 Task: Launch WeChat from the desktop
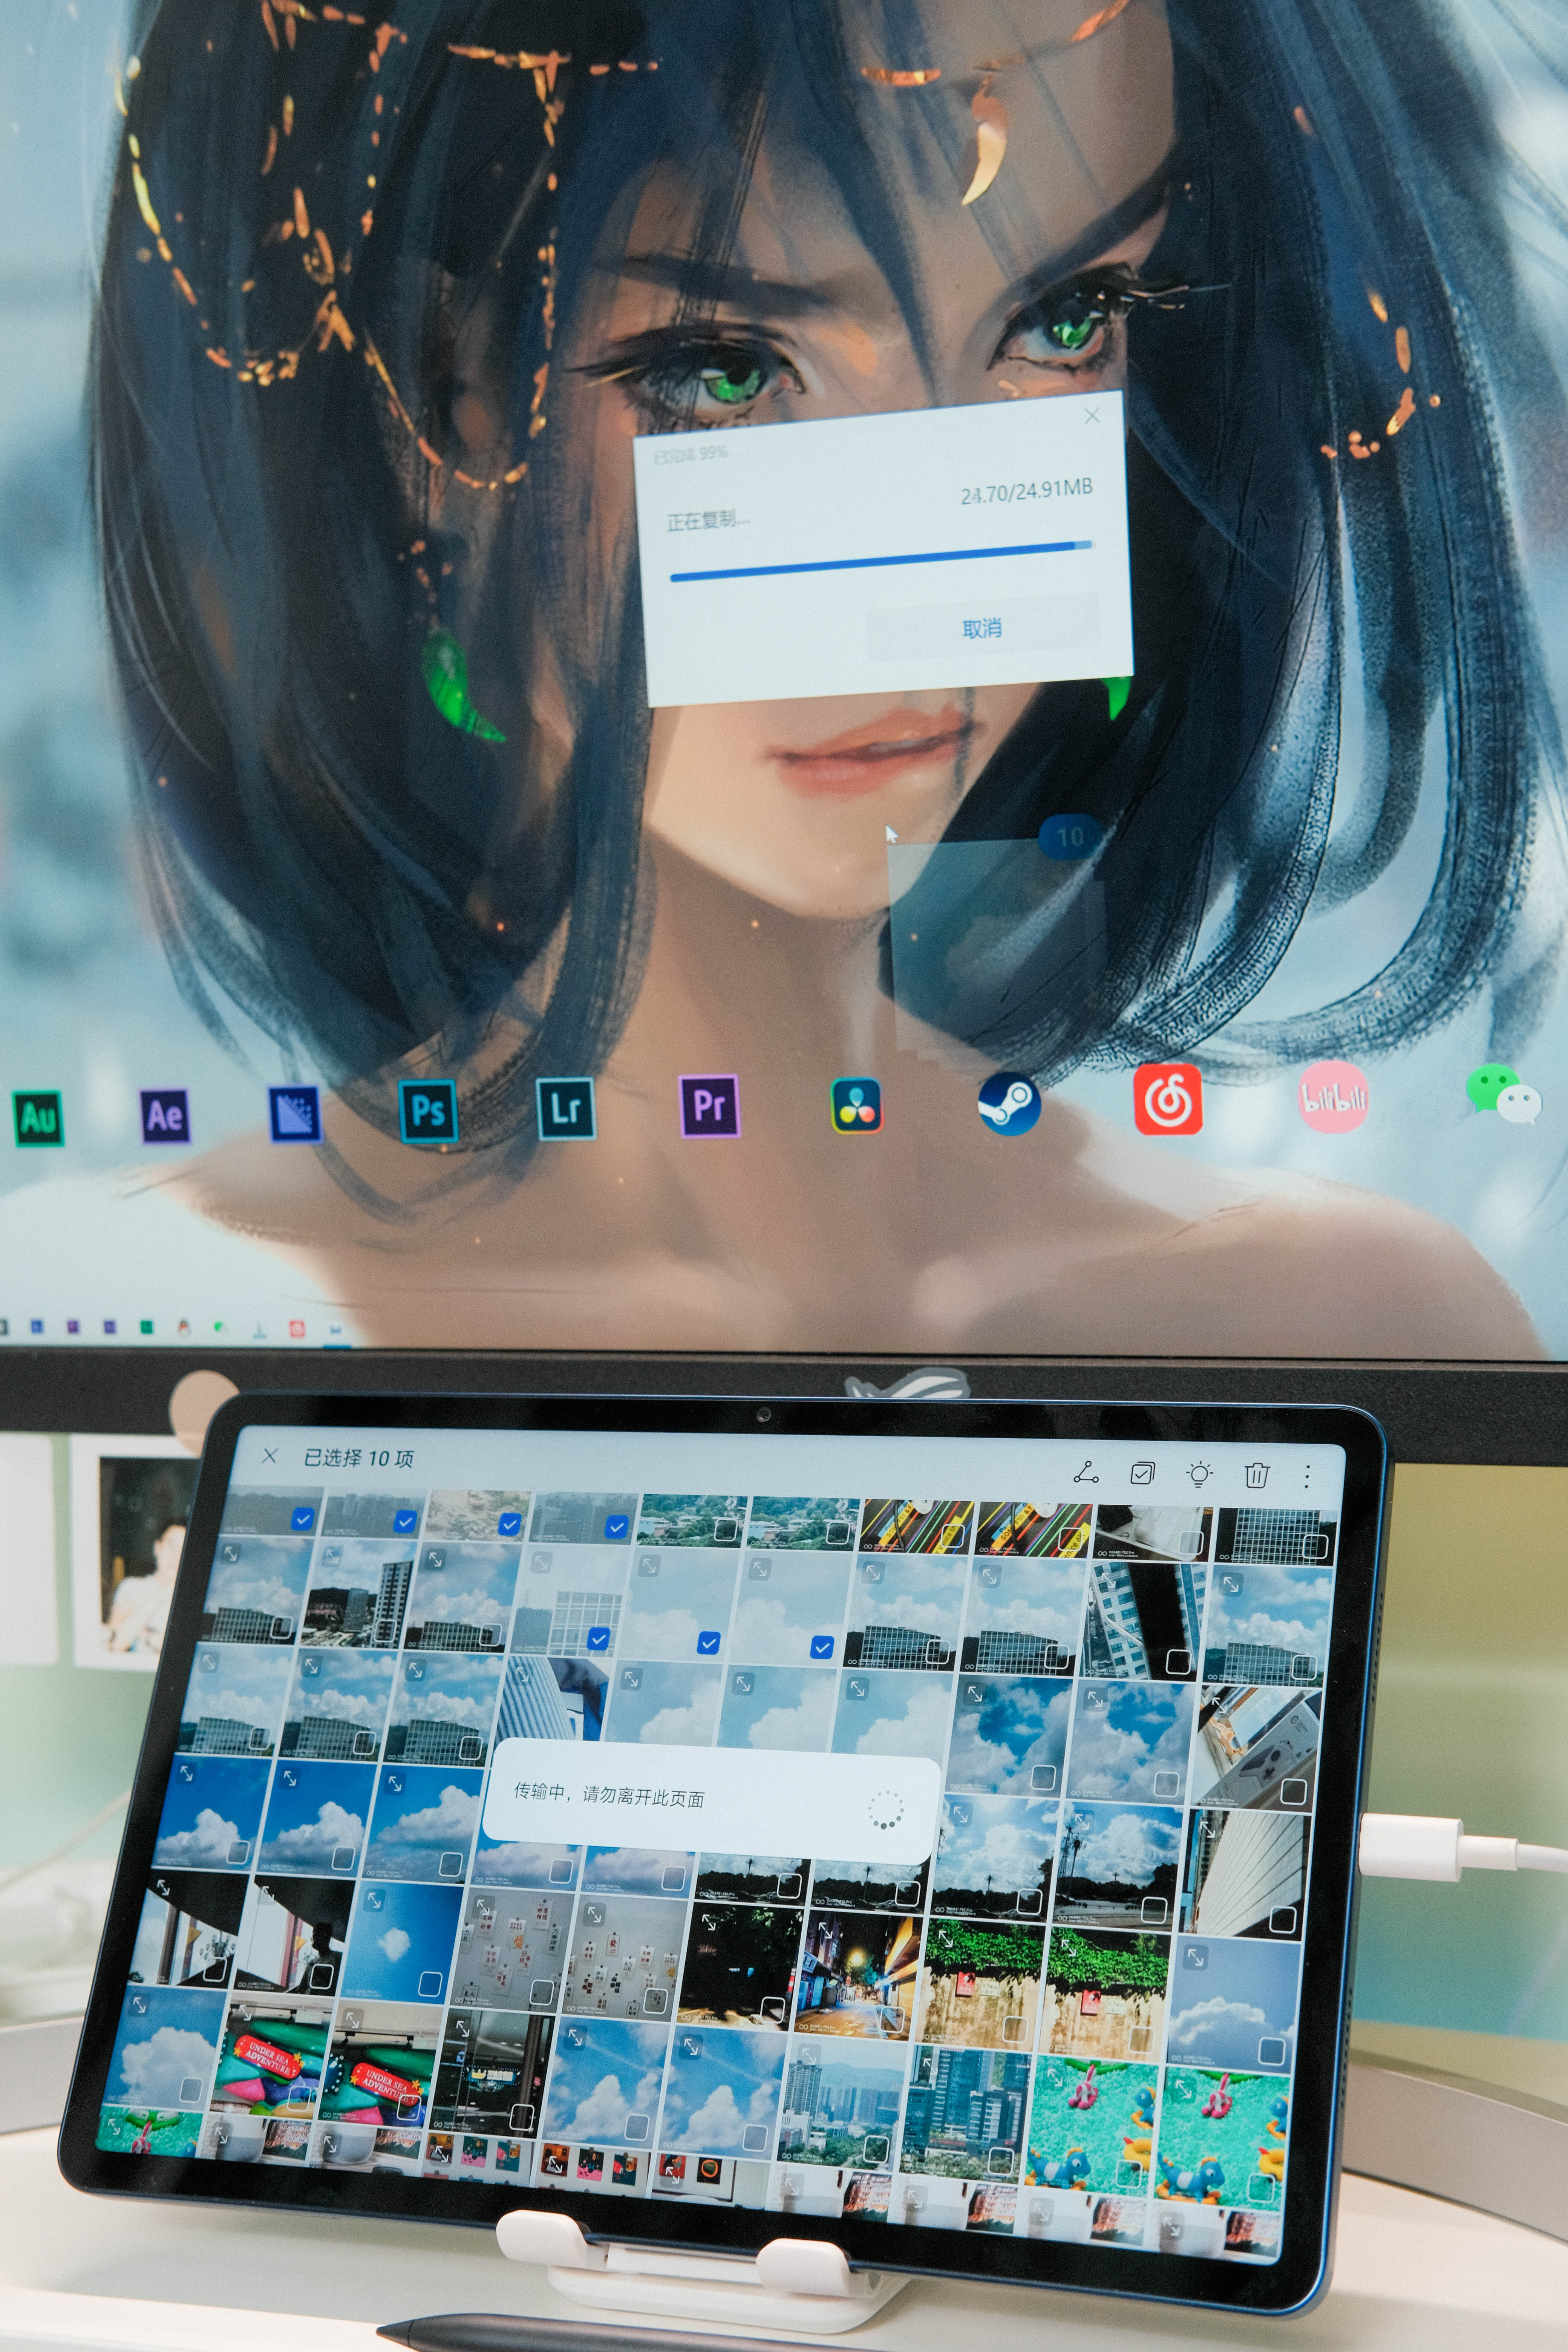click(x=1503, y=1093)
